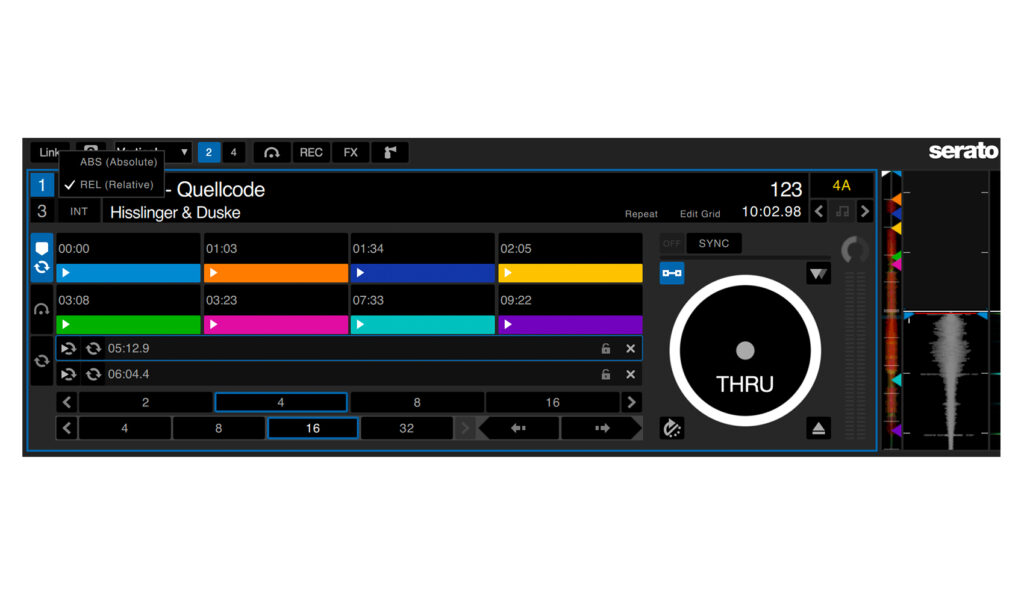Lock the 06:04.4 saved loop
This screenshot has width=1024, height=602.
point(605,374)
